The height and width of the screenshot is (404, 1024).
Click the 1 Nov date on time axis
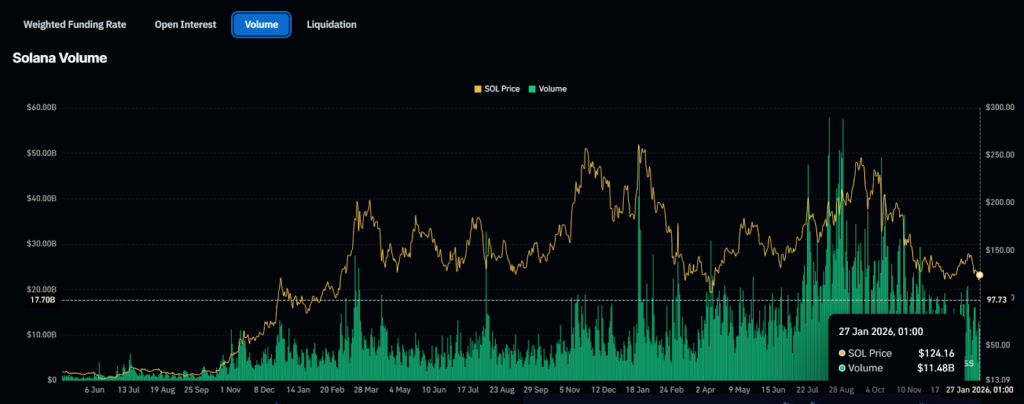click(x=231, y=390)
